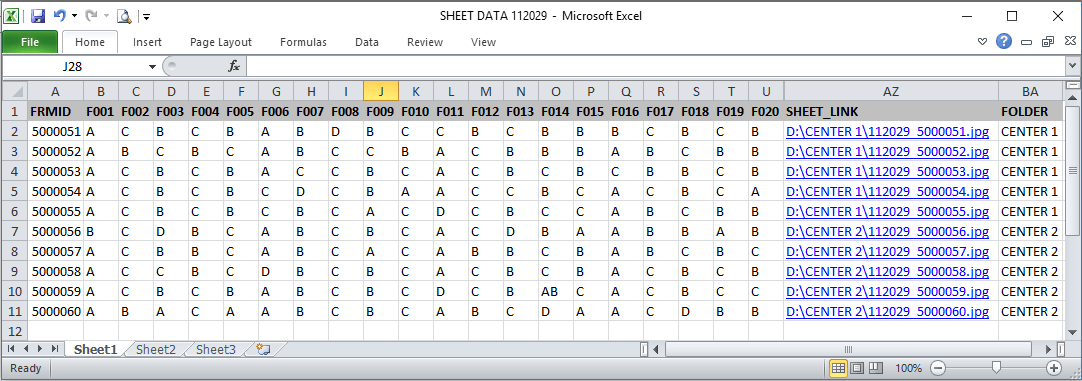Select the SHEET_LINK header cell
The height and width of the screenshot is (381, 1082).
[x=891, y=111]
